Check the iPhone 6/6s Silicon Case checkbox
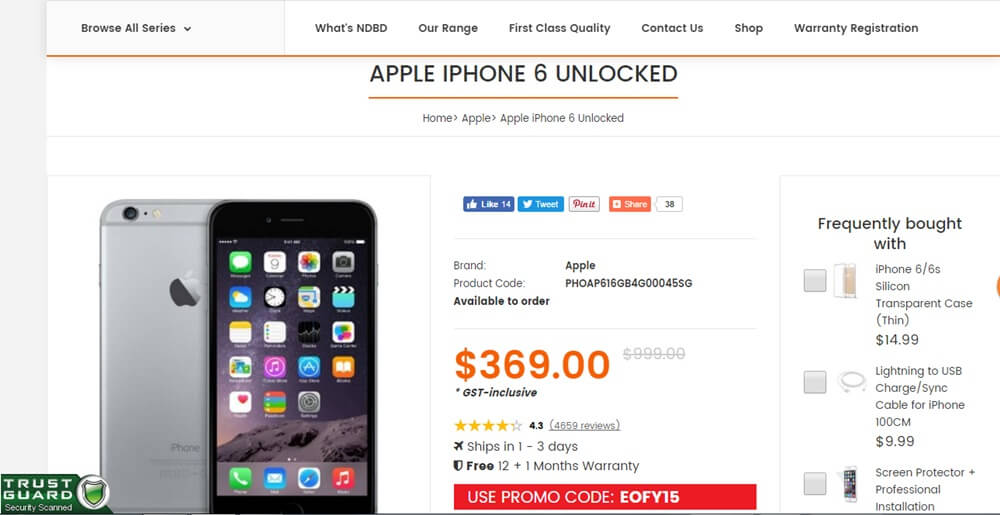Screen dimensions: 1000x515 (x=814, y=280)
